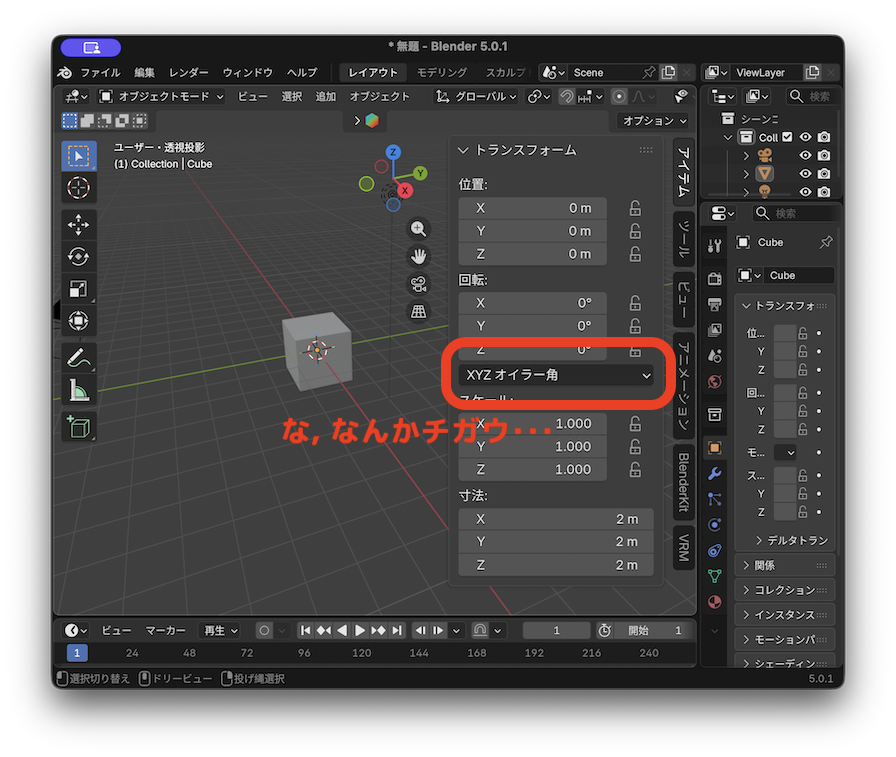Screen dimensions: 896x757
Task: Open Tool properties tab icon
Action: [x=714, y=246]
